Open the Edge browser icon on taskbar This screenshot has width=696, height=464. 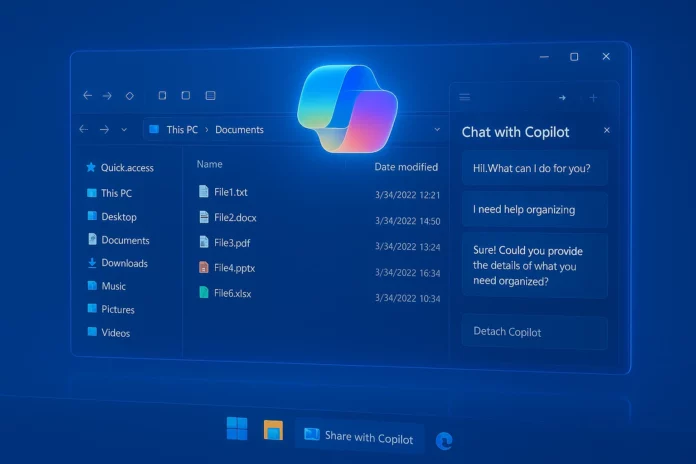point(444,441)
